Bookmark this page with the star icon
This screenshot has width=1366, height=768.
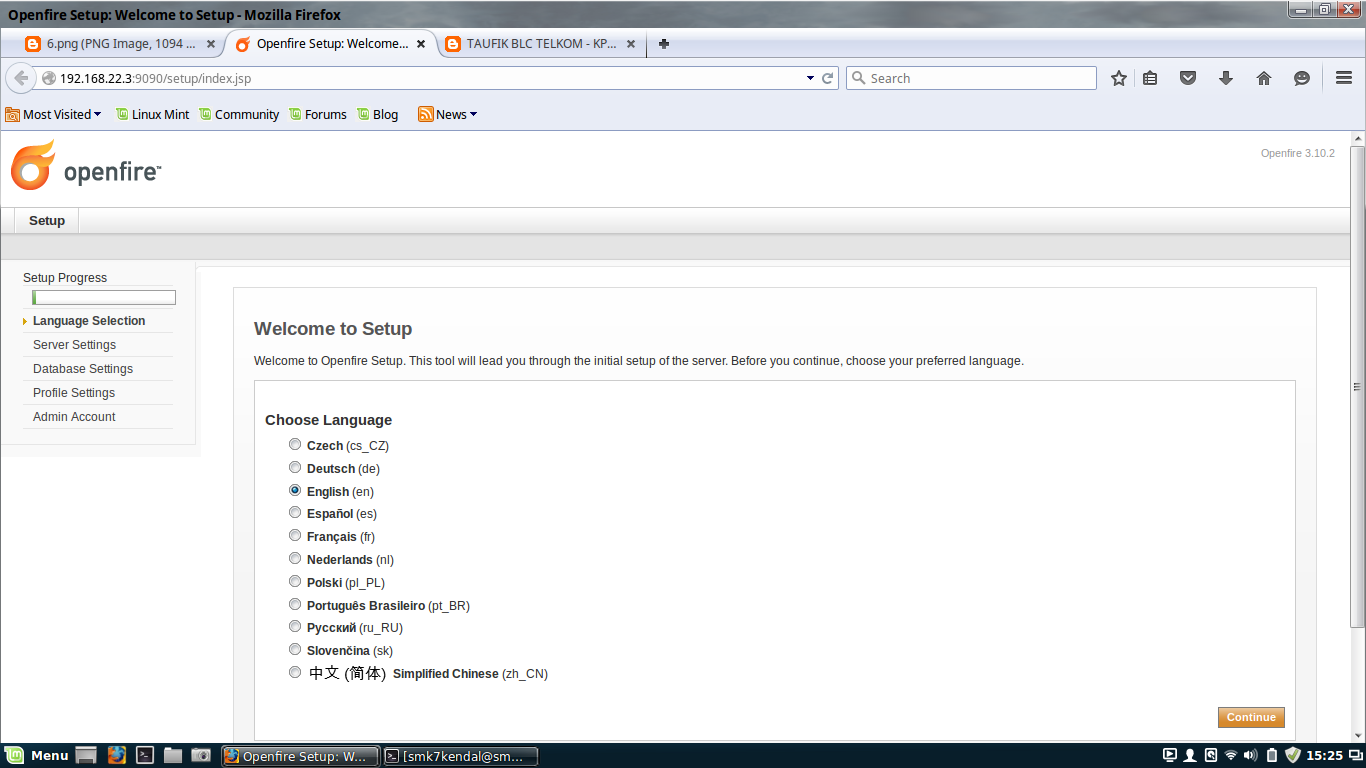pos(1119,78)
